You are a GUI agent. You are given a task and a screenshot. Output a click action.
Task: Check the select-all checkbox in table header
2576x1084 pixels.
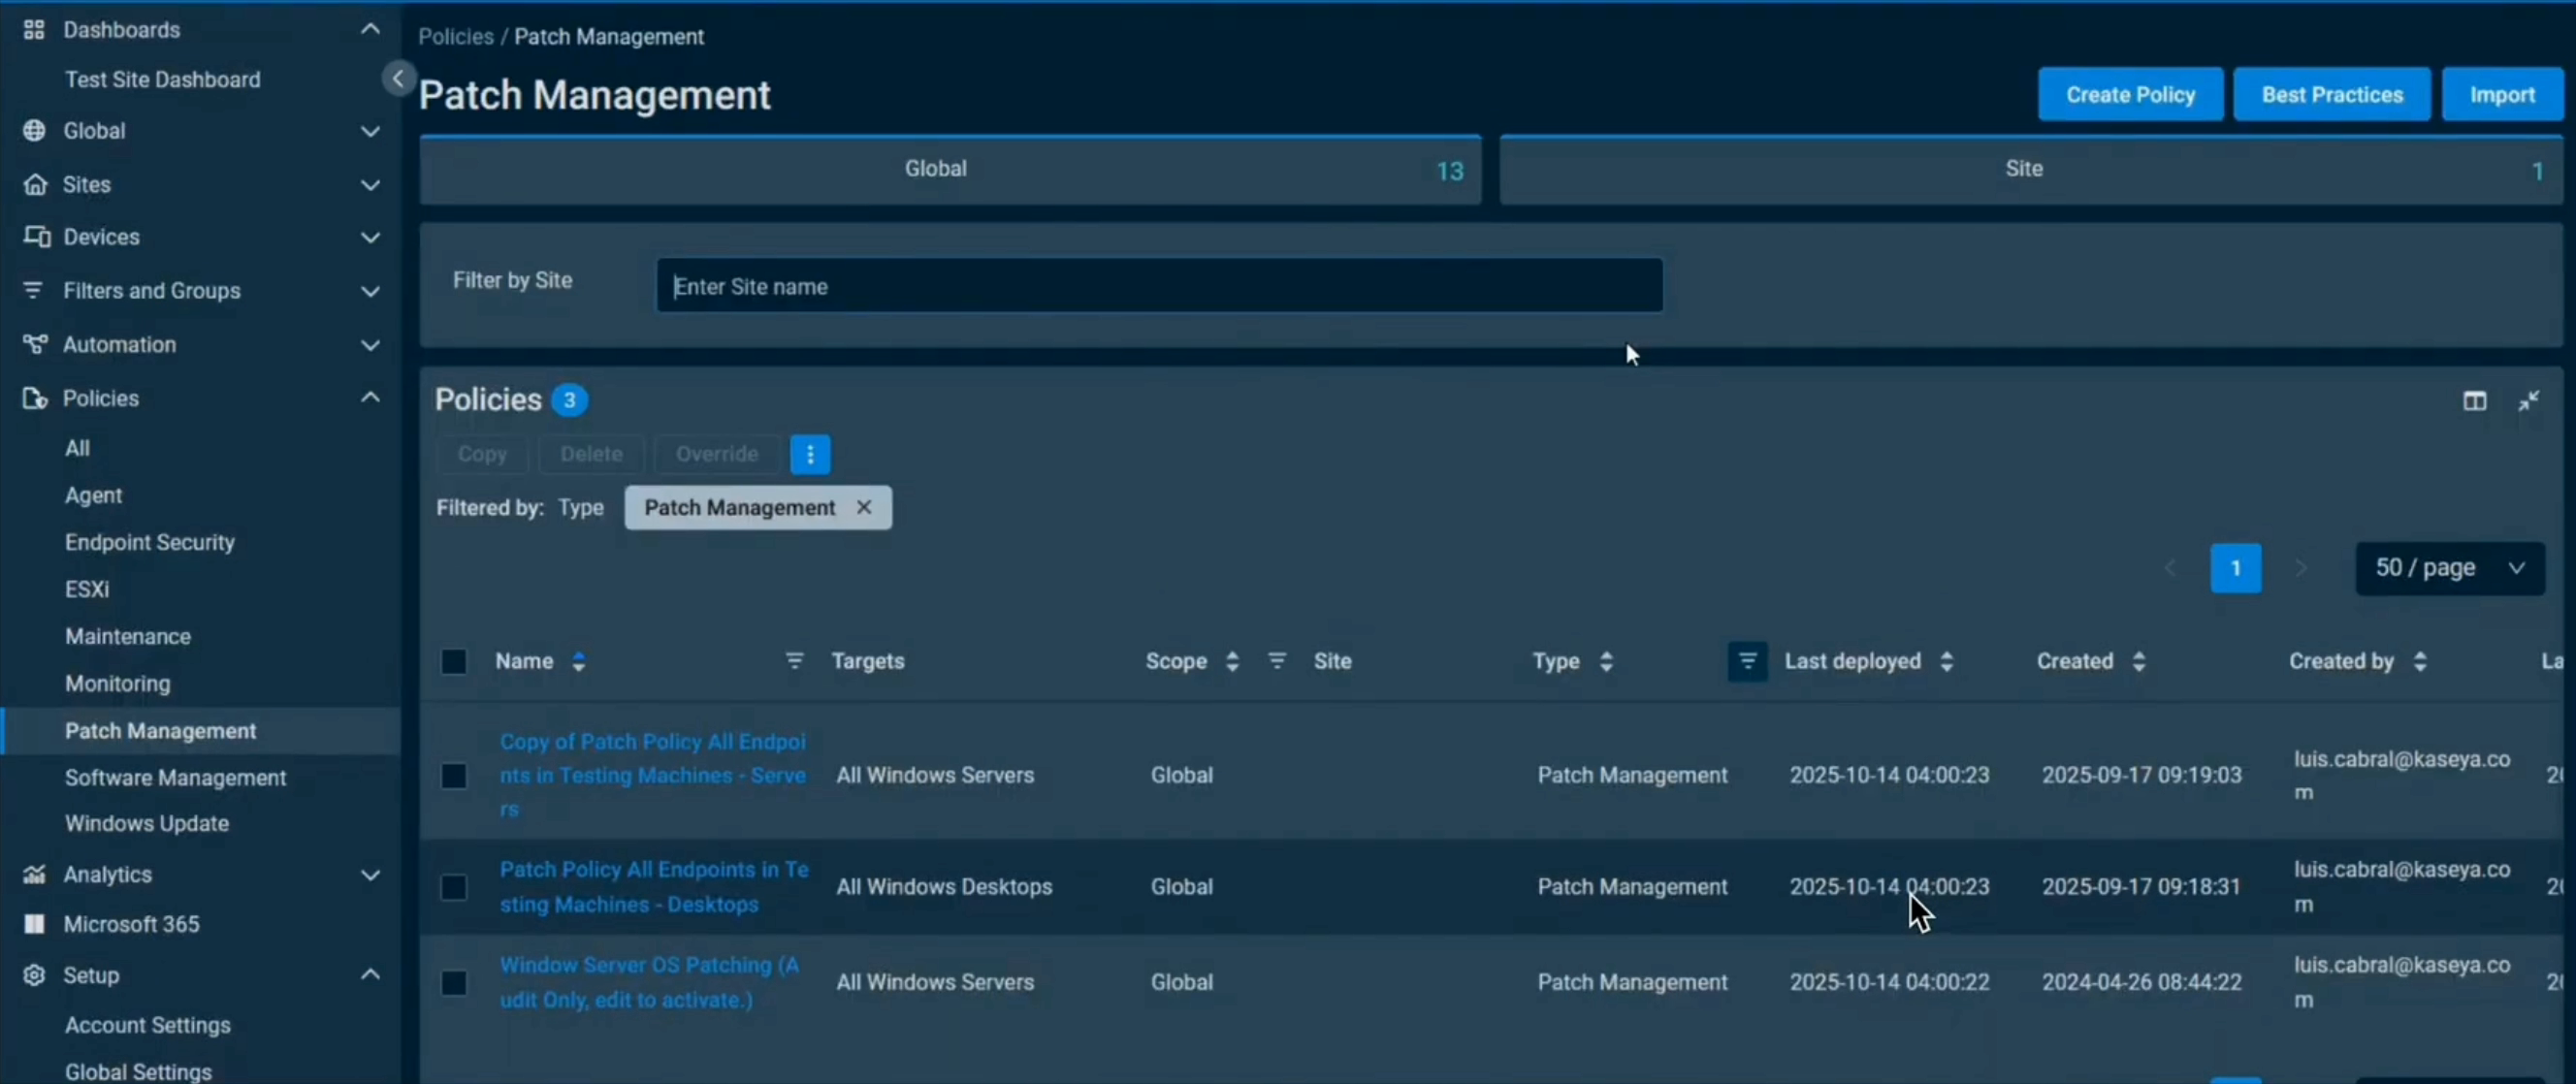[x=453, y=661]
